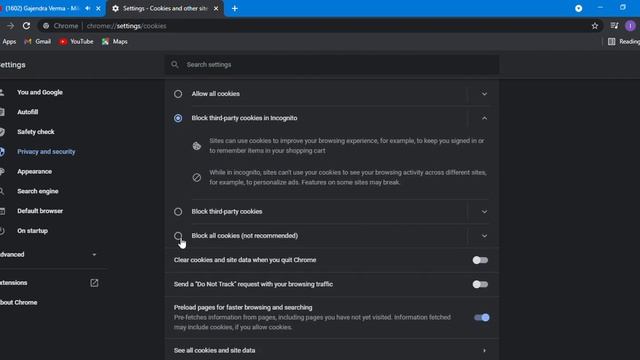Bookmark this page with the star icon
The image size is (640, 360).
click(595, 26)
